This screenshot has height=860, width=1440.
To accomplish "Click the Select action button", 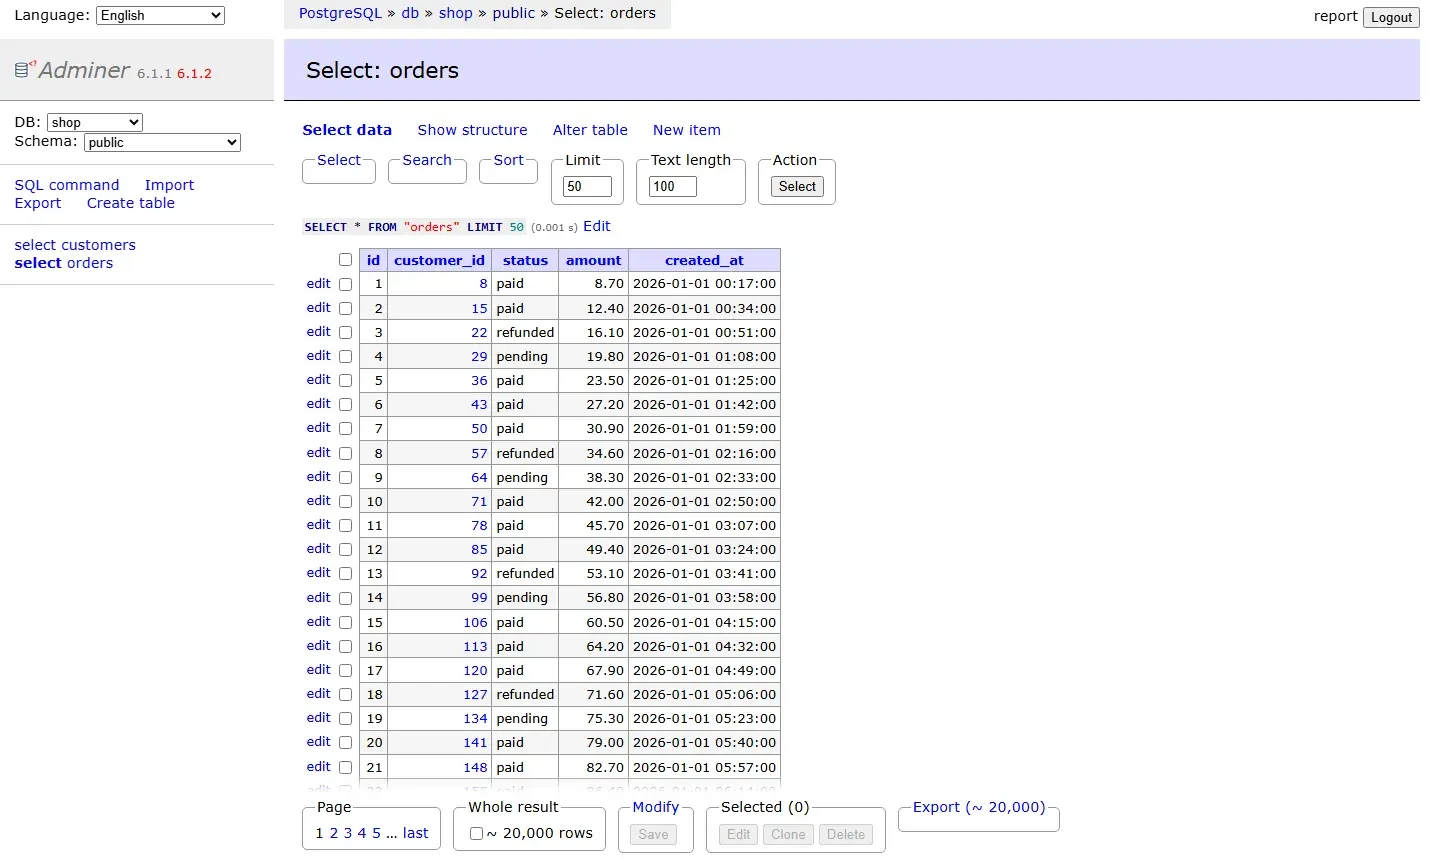I will click(x=797, y=186).
